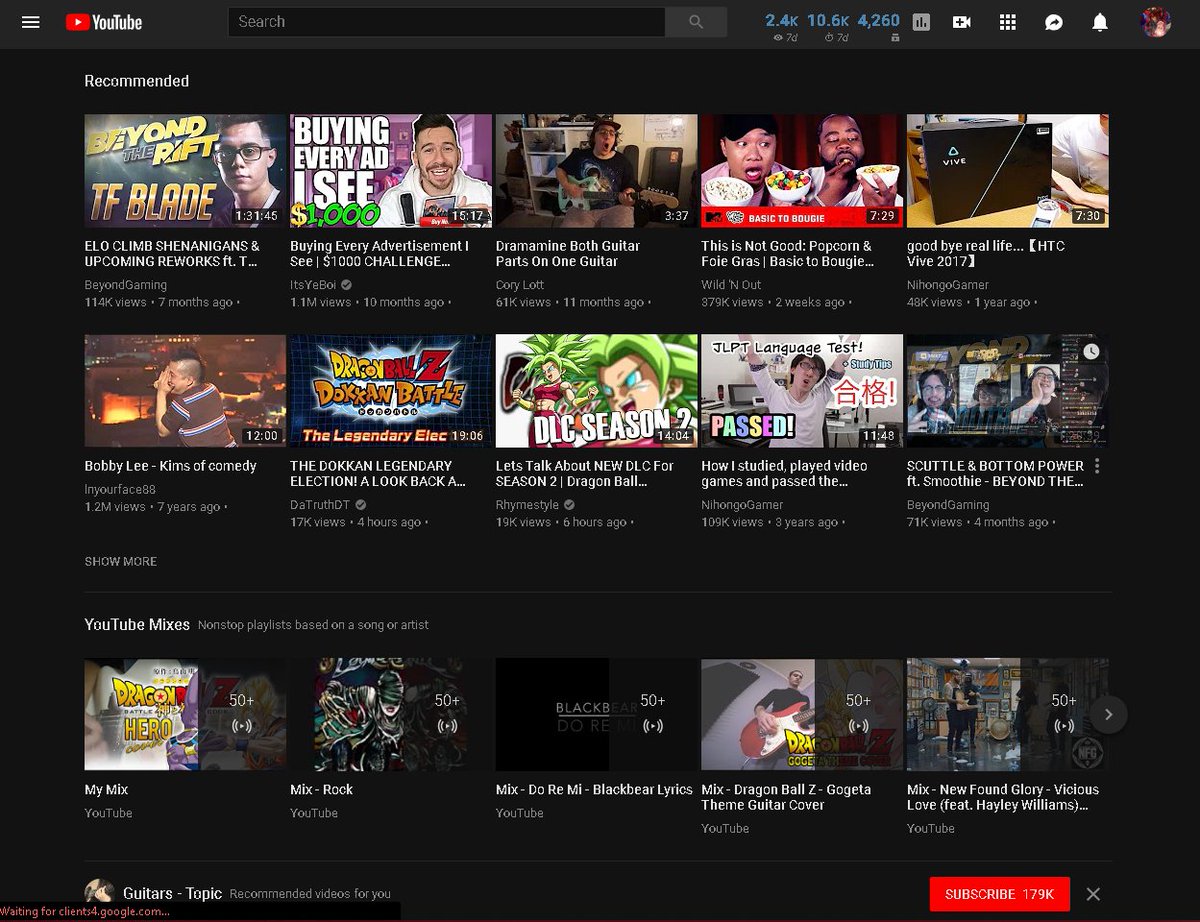The image size is (1200, 922).
Task: Open Bobby Lee Kims of comedy thumbnail
Action: (x=185, y=391)
